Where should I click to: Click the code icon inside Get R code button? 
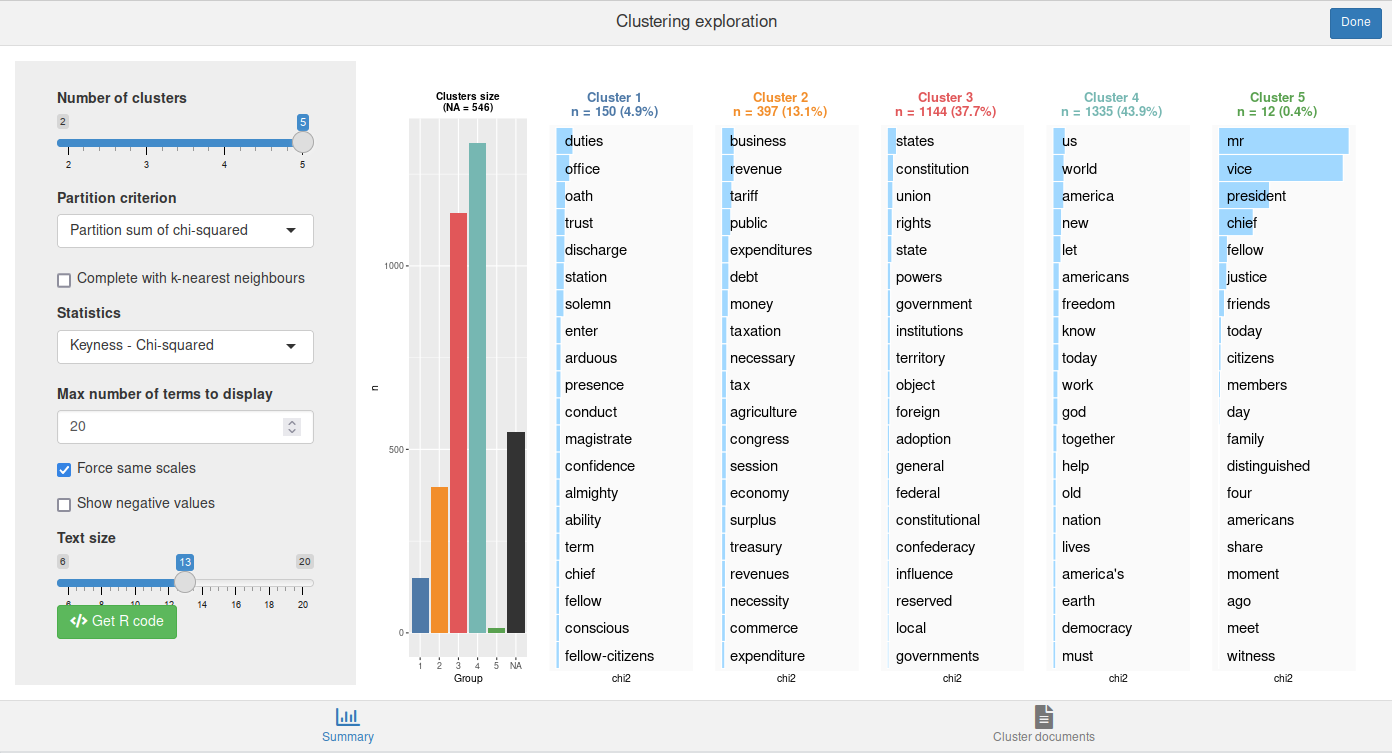(x=80, y=621)
